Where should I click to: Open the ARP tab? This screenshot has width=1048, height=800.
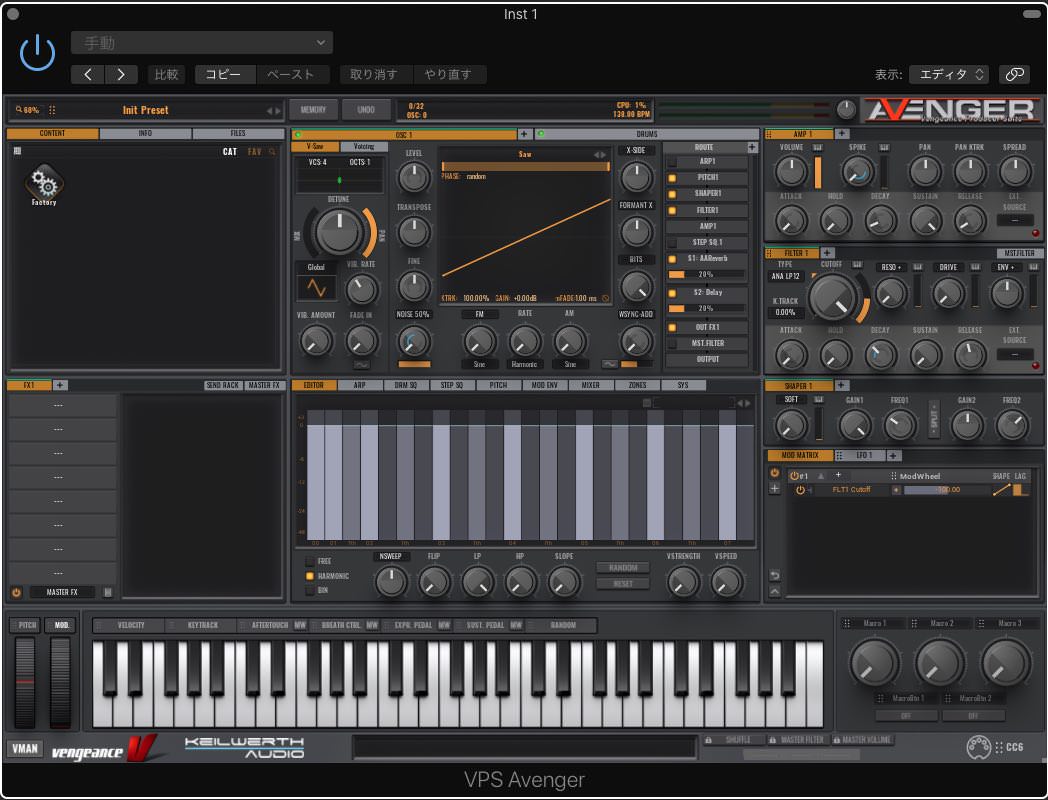[360, 385]
